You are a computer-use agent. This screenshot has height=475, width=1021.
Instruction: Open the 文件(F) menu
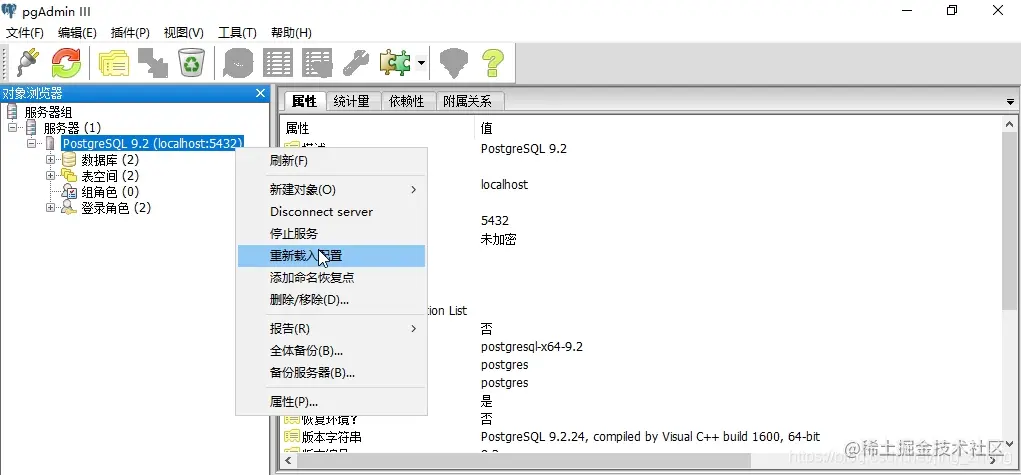click(25, 33)
